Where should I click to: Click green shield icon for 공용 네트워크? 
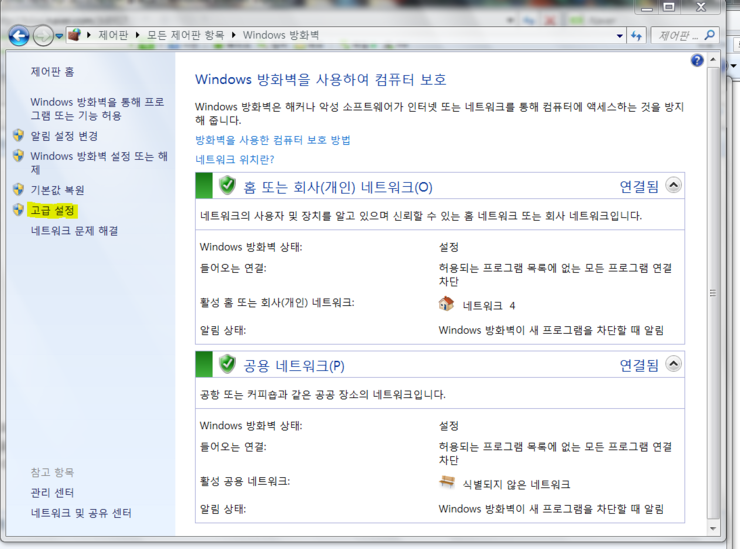227,364
